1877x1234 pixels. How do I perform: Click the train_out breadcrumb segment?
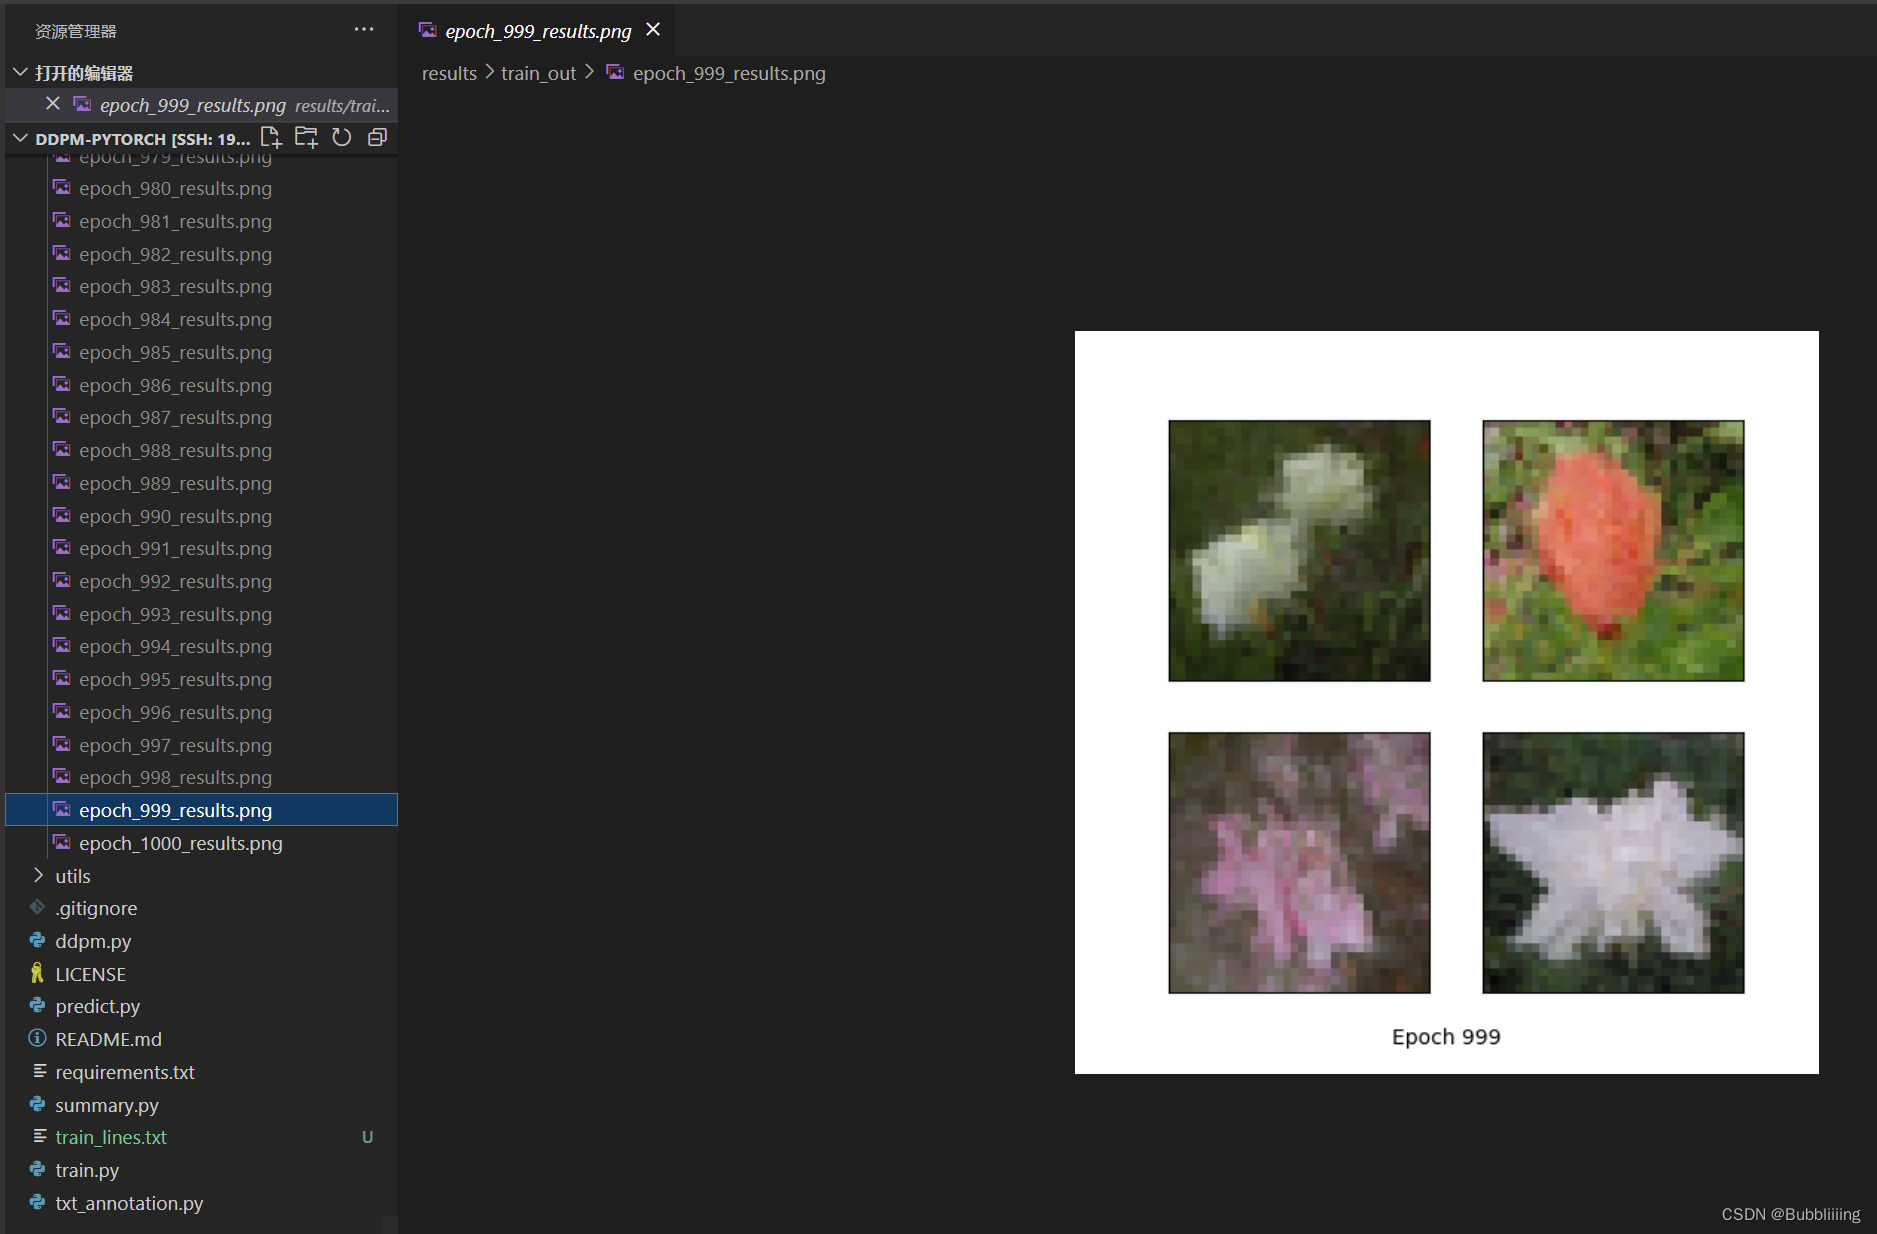[538, 73]
